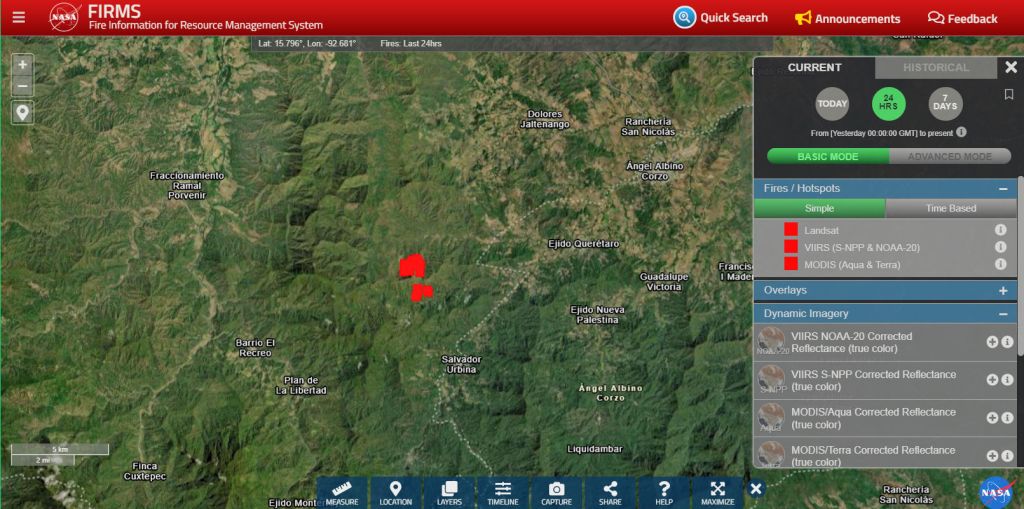Expand the Overlays section
This screenshot has width=1024, height=509.
point(1002,290)
